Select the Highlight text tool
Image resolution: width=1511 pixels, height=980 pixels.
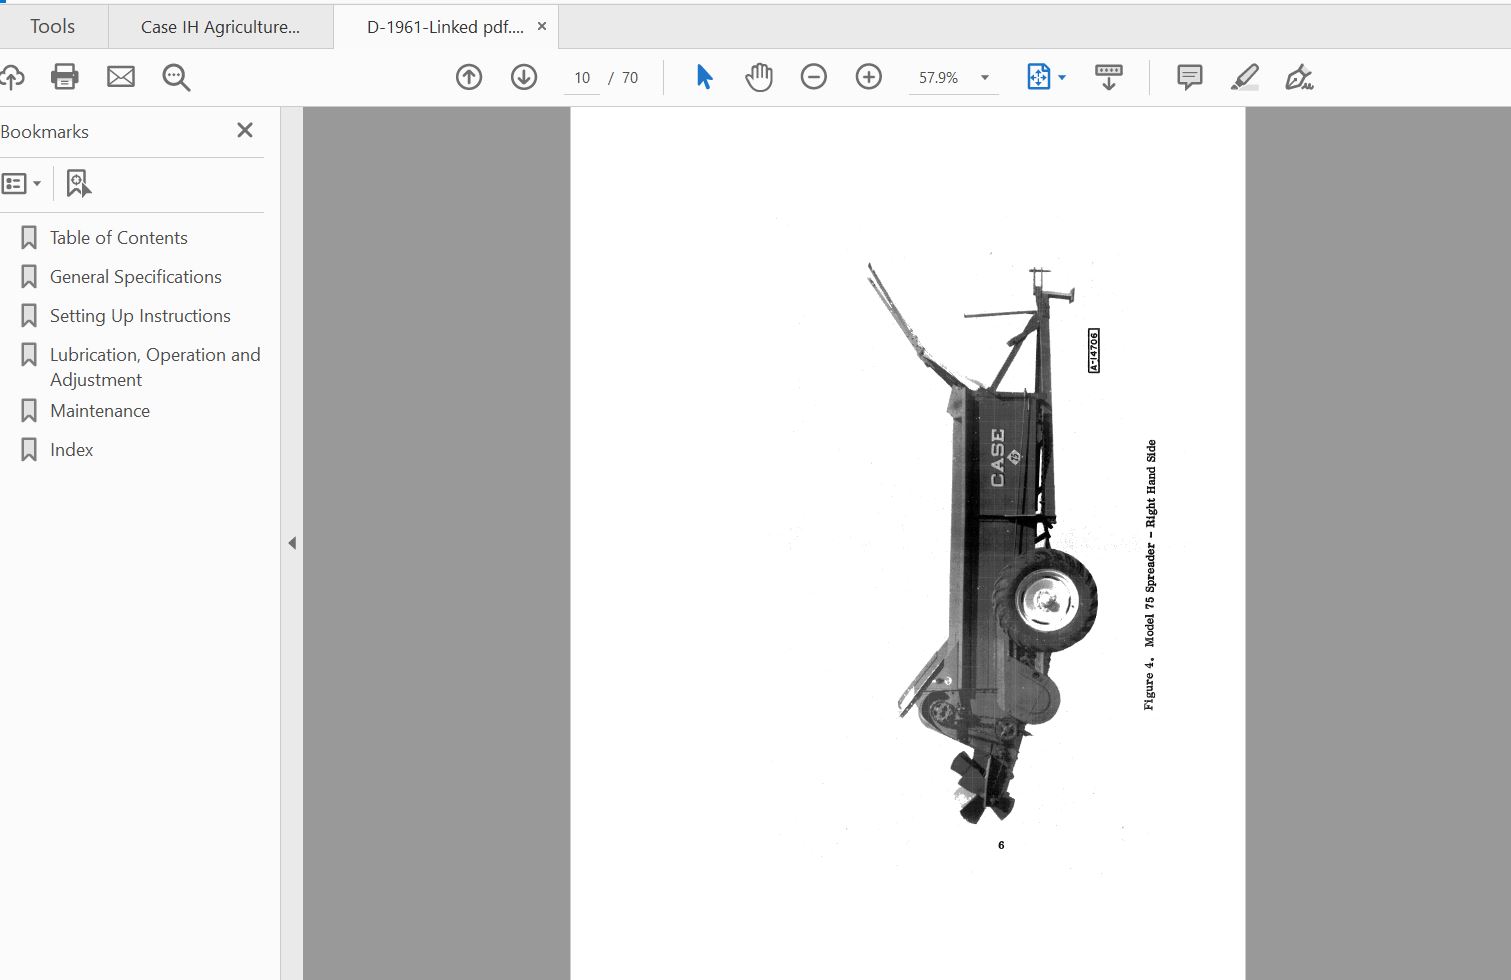tap(1244, 77)
